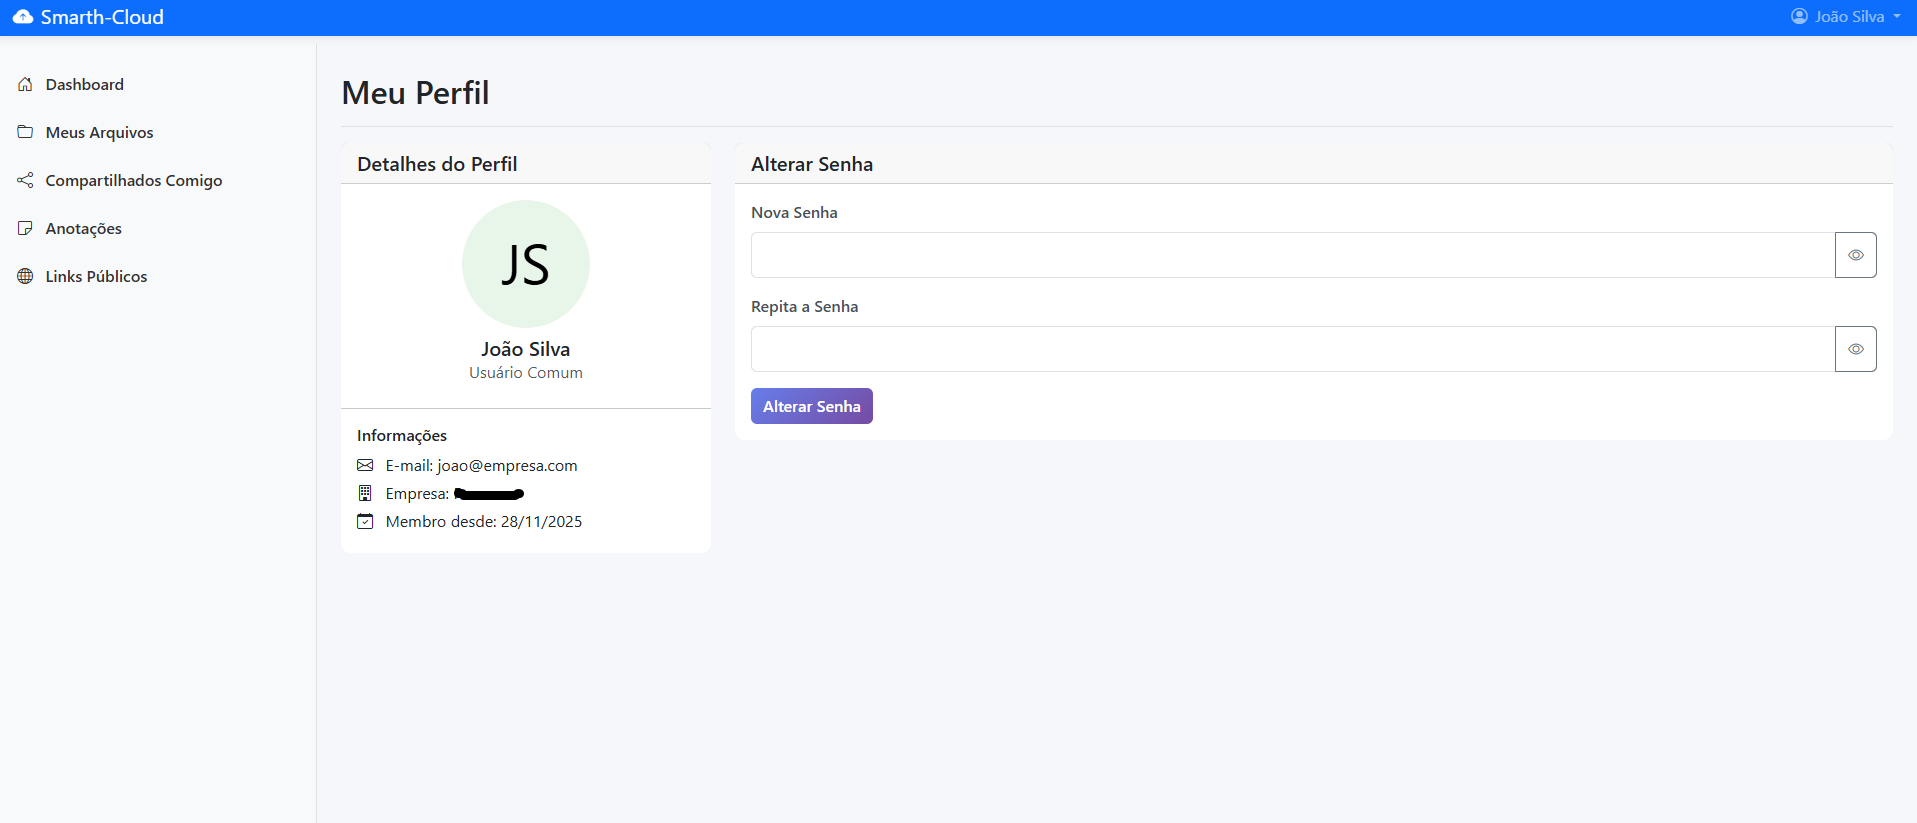Click the envelope icon beside E-mail

coord(365,465)
